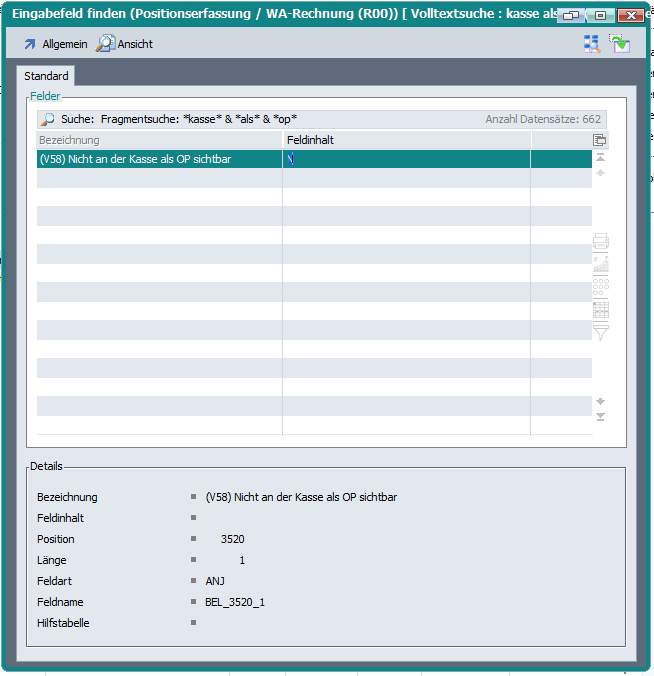
Task: Select the row "(V58) Nicht an der Kasse"
Action: pos(159,159)
